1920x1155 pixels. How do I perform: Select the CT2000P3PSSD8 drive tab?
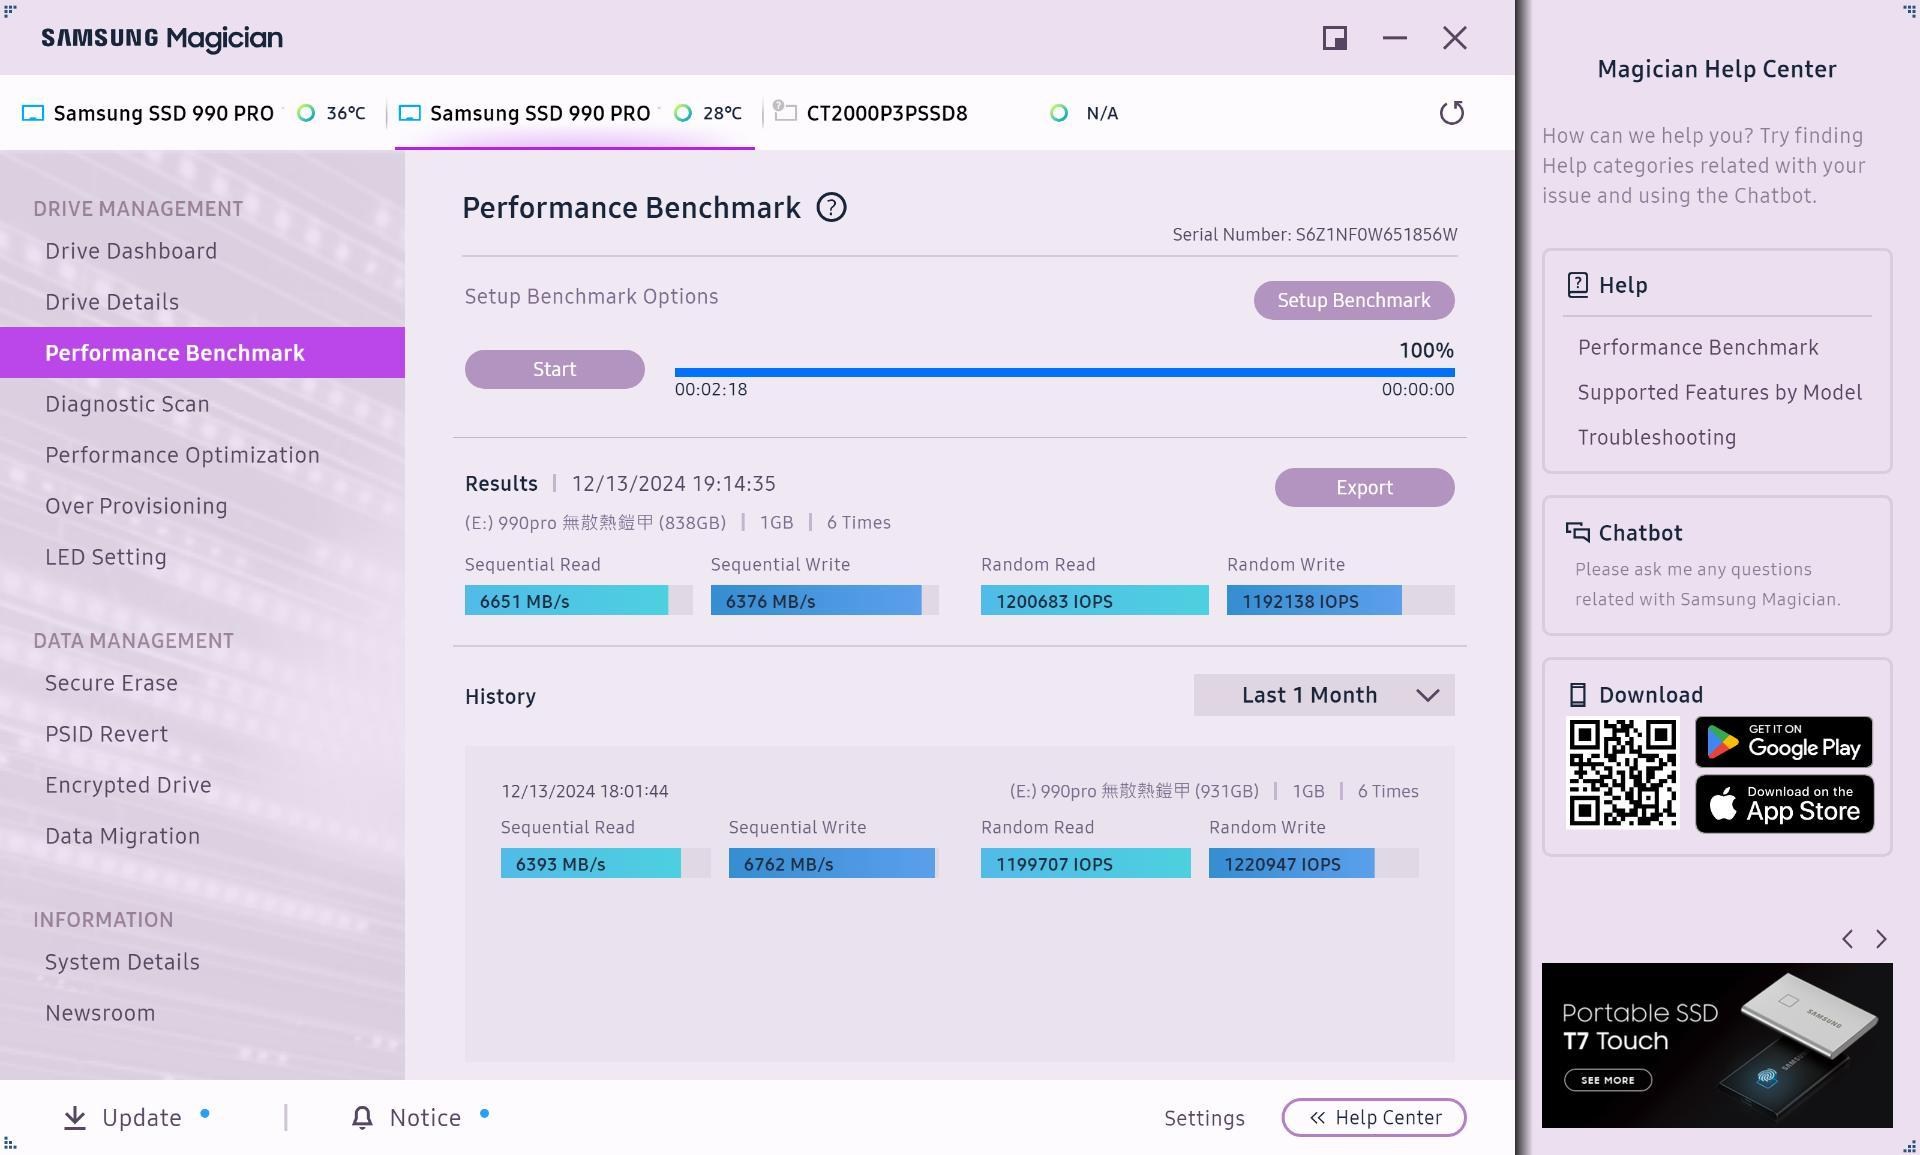point(946,113)
